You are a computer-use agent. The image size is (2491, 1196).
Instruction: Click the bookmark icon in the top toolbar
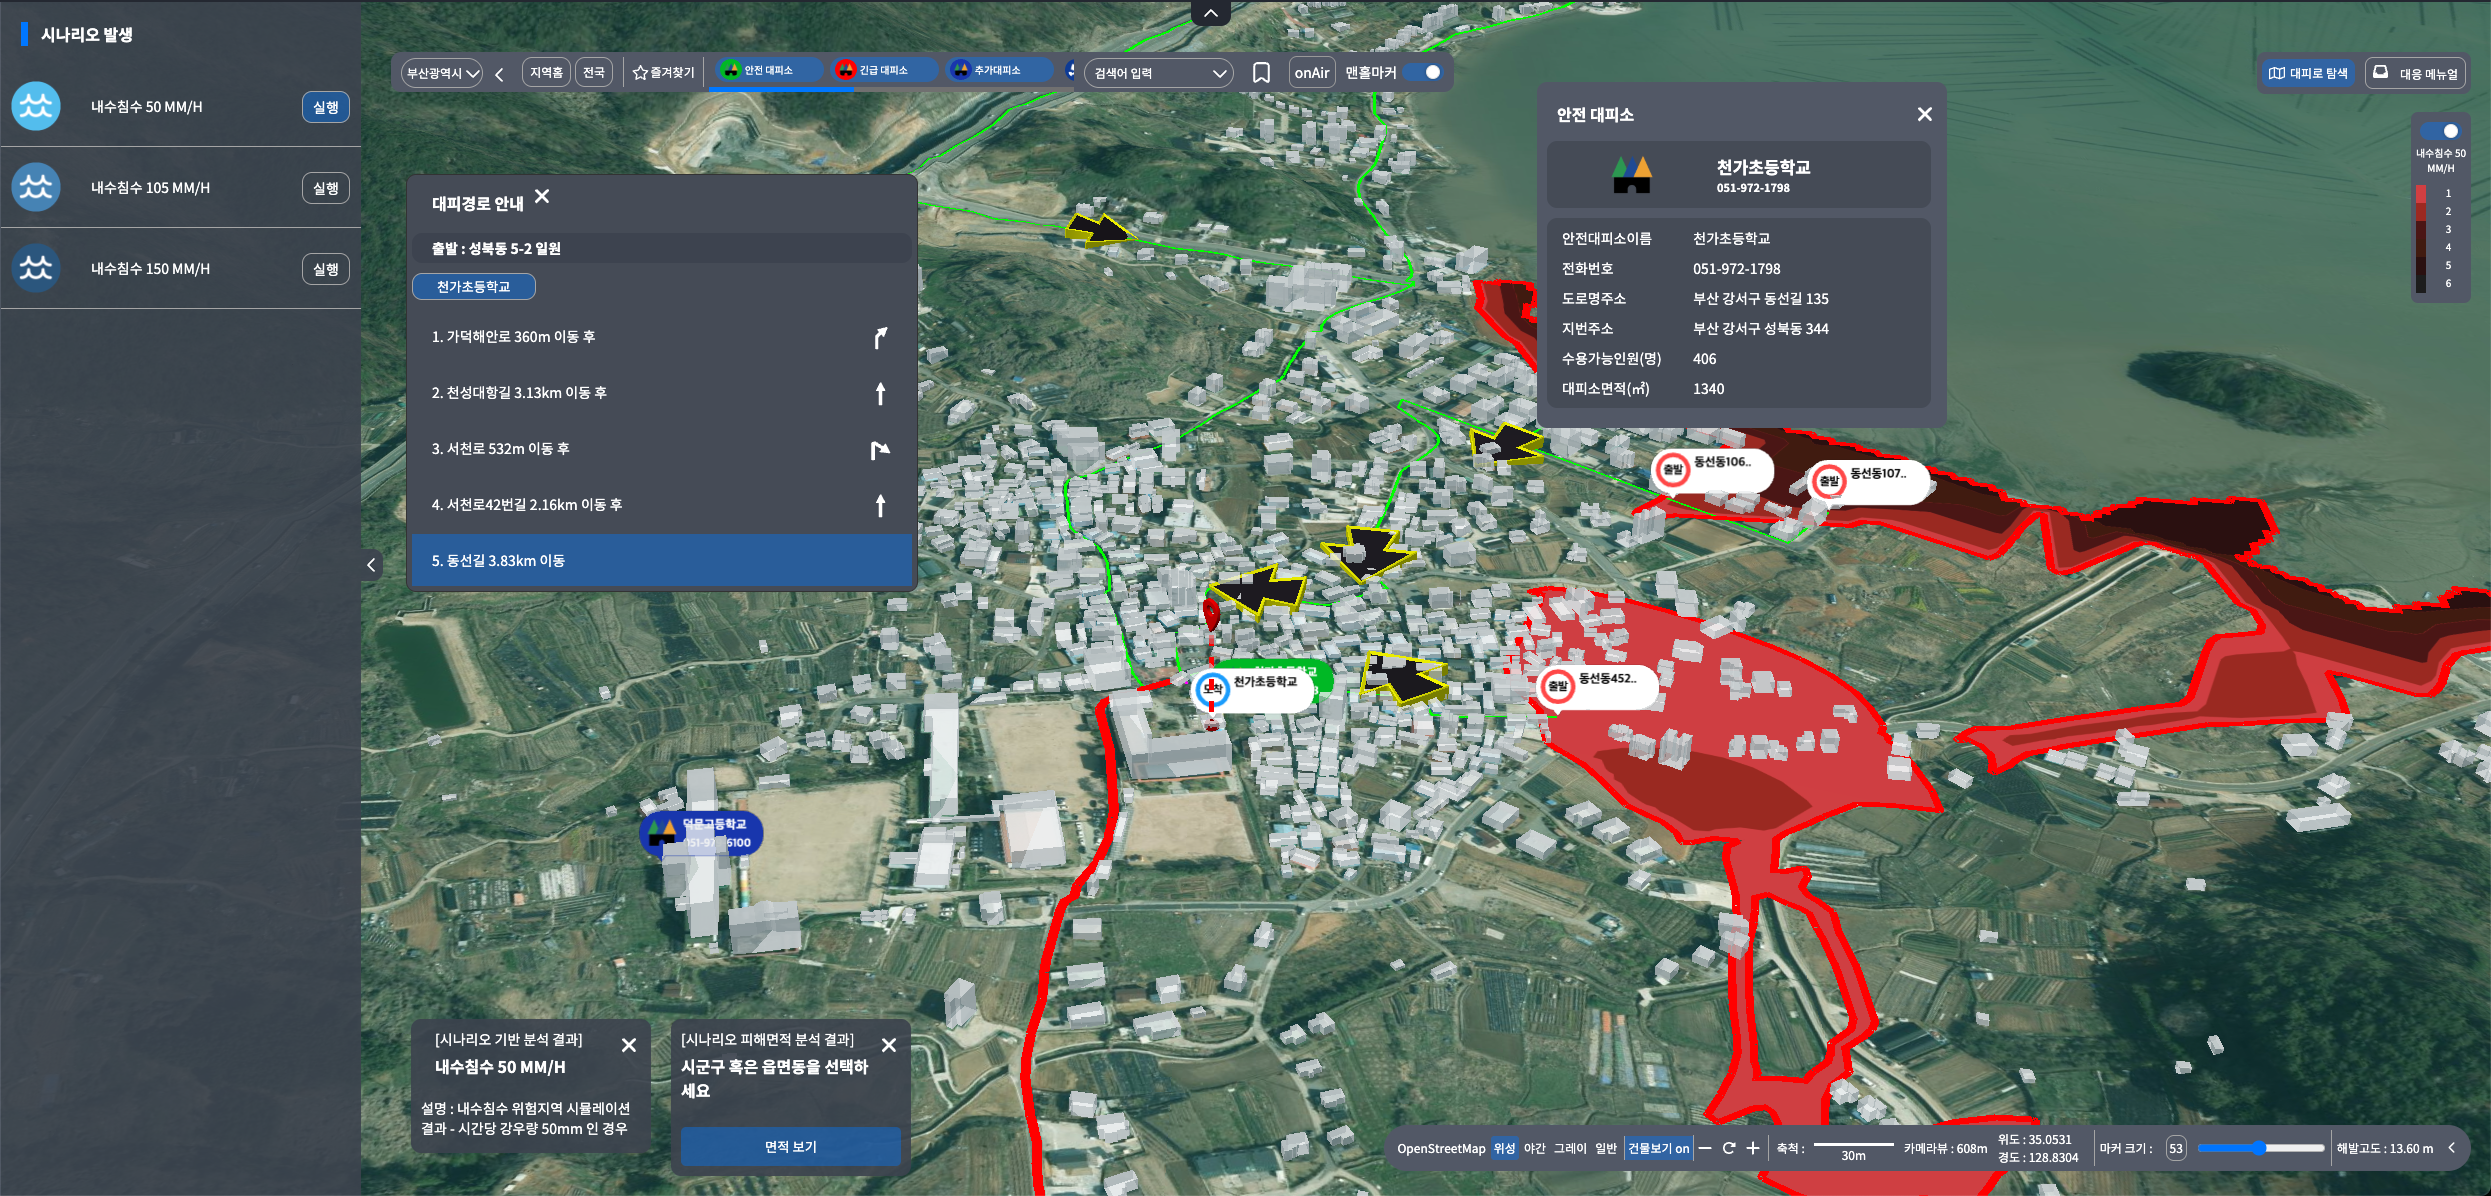pos(1261,73)
